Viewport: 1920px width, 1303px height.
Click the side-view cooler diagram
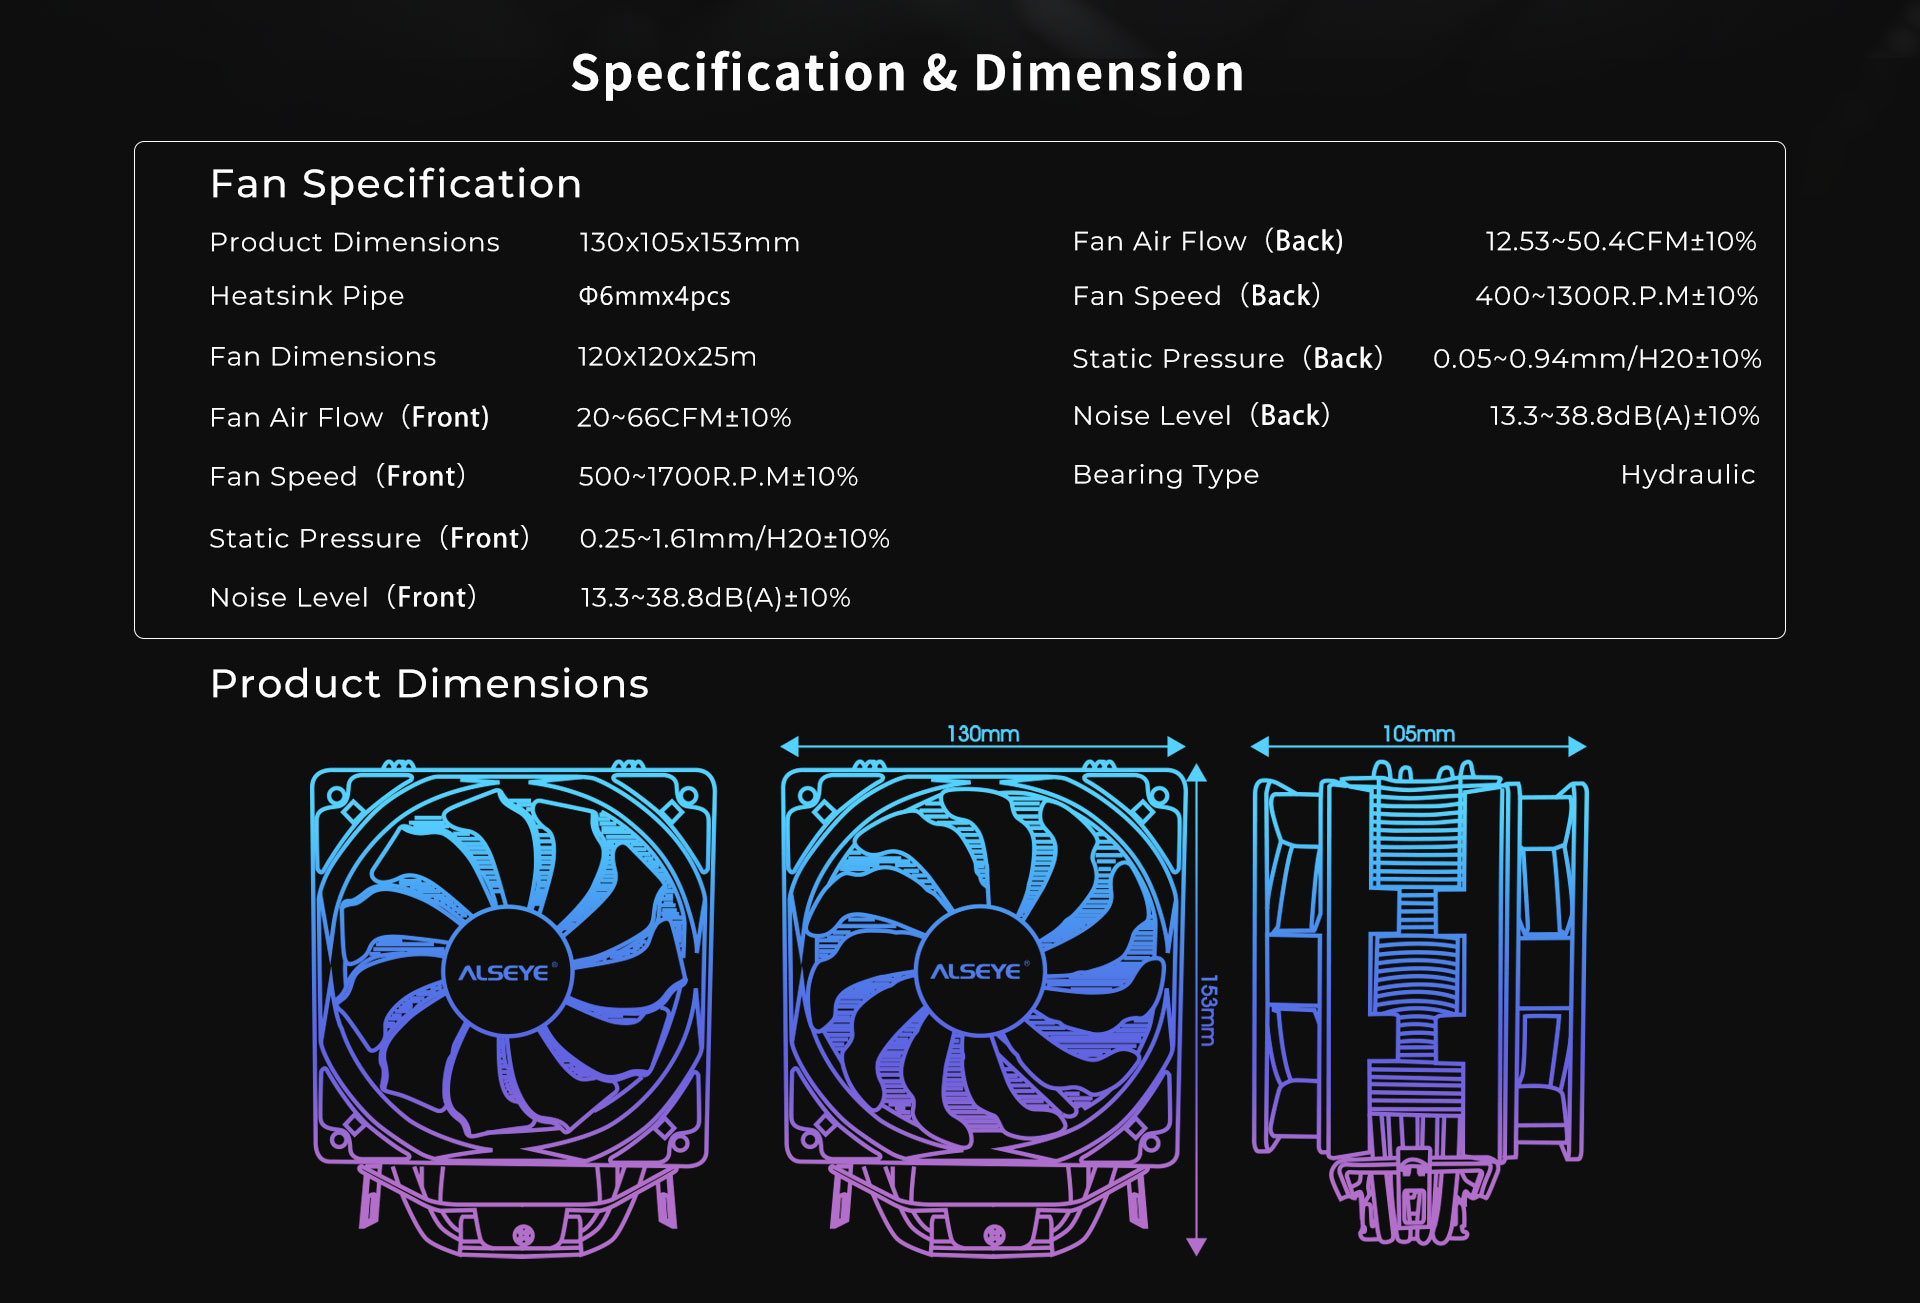click(1419, 1000)
